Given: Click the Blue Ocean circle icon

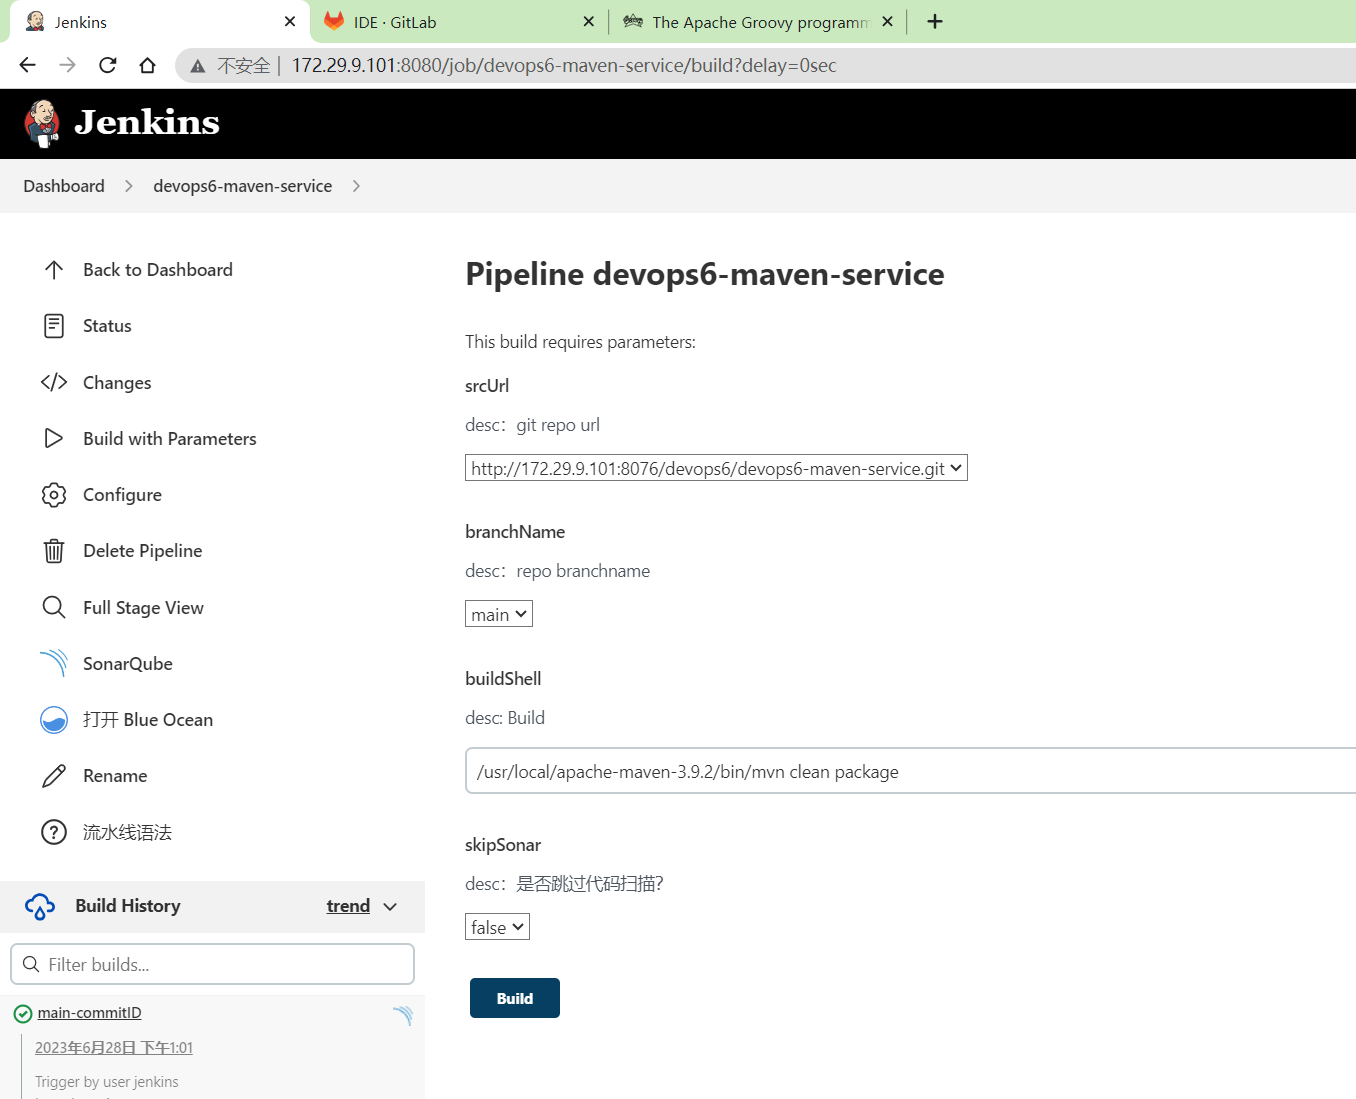Looking at the screenshot, I should click(x=54, y=720).
